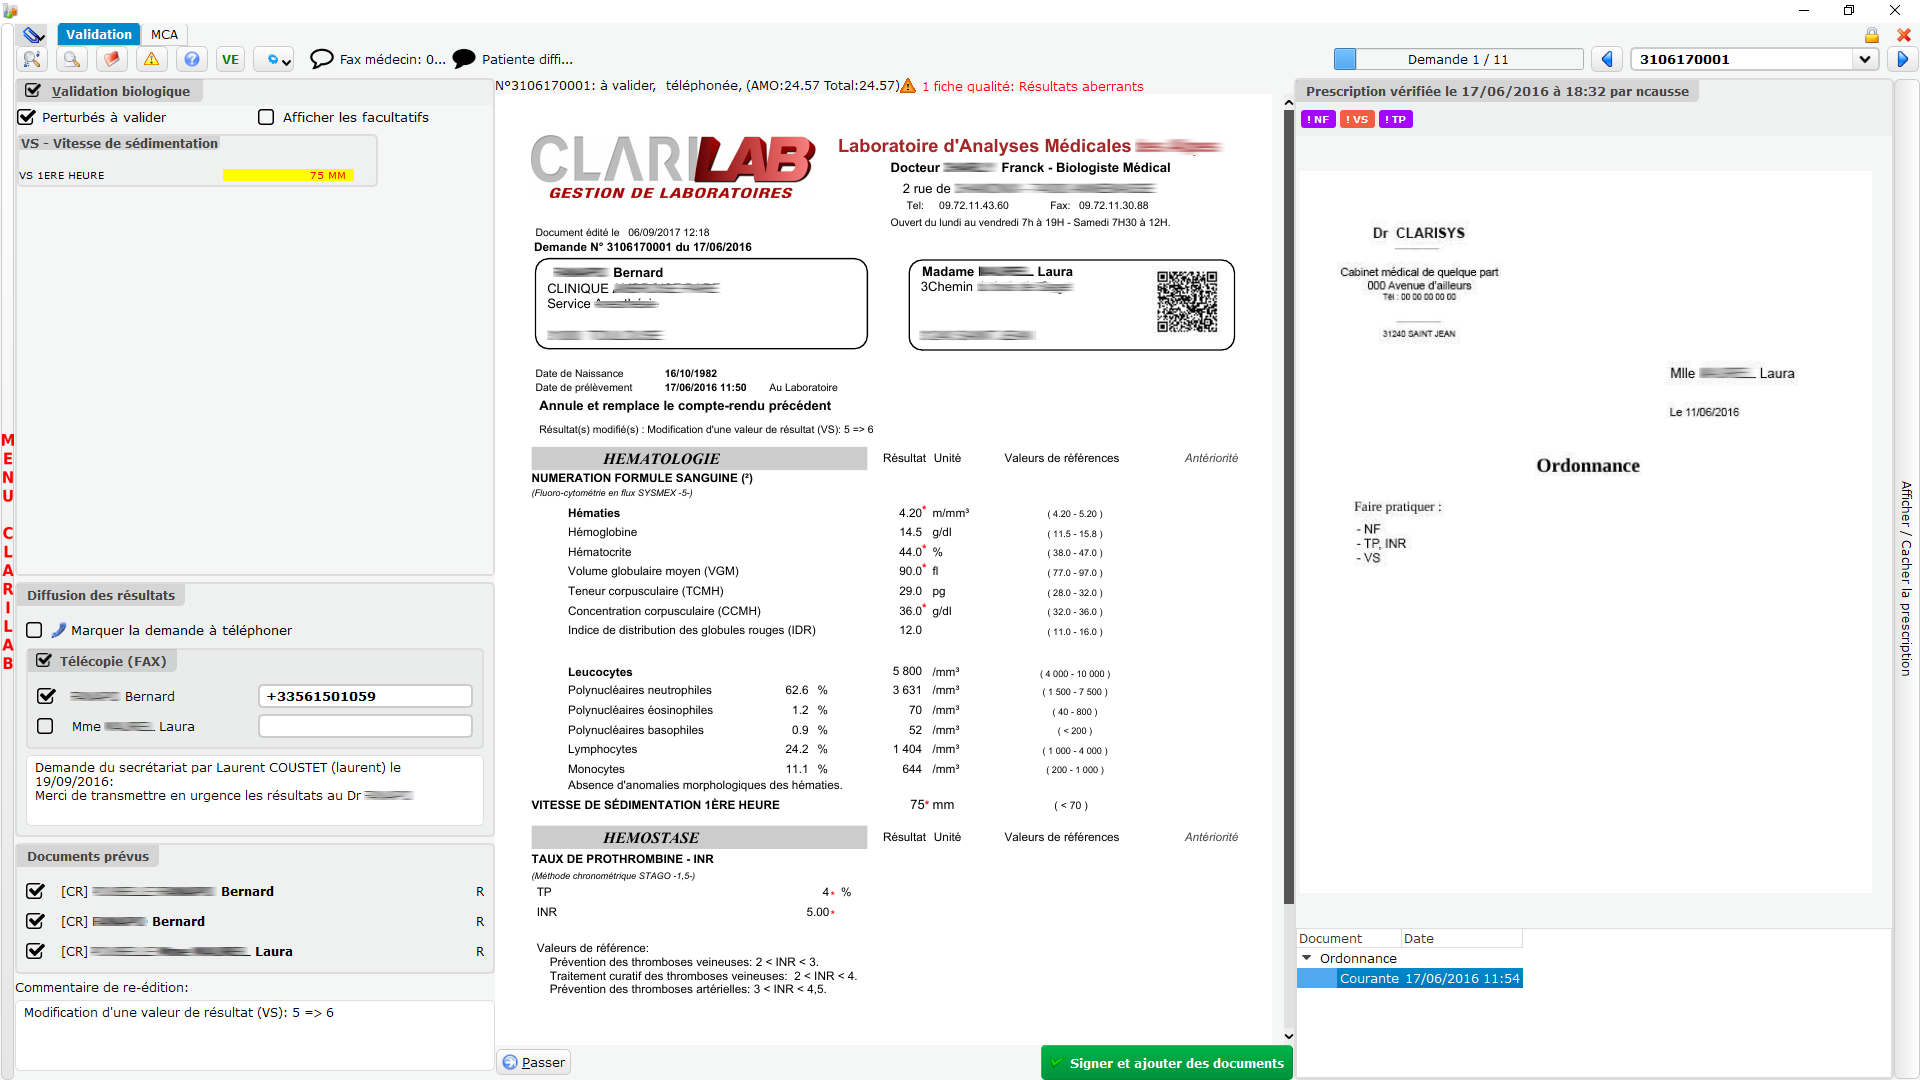
Task: Click the Document column header
Action: 1348,938
